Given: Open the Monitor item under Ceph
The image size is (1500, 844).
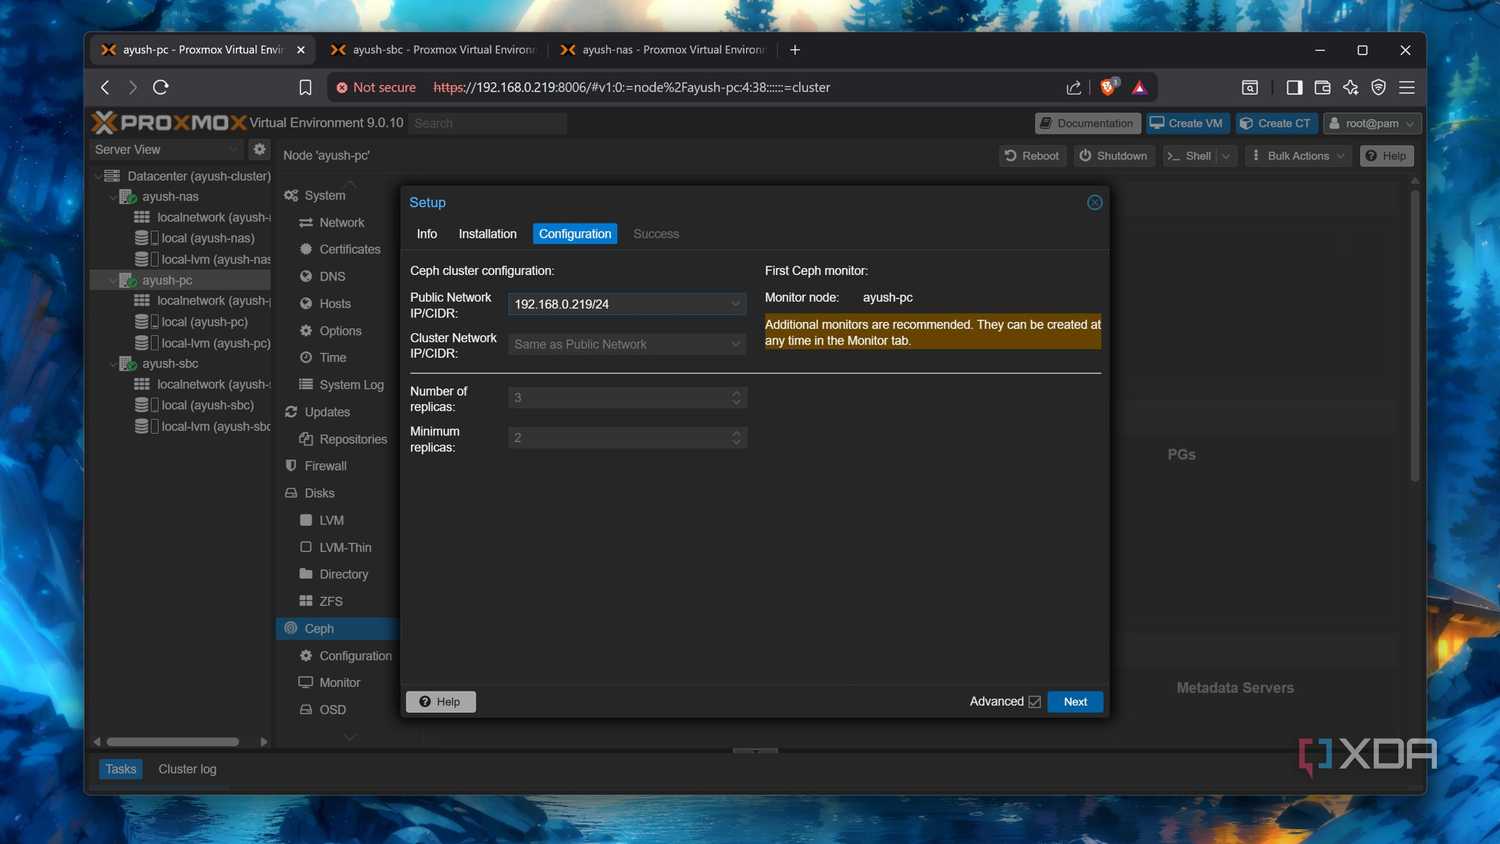Looking at the screenshot, I should (340, 683).
